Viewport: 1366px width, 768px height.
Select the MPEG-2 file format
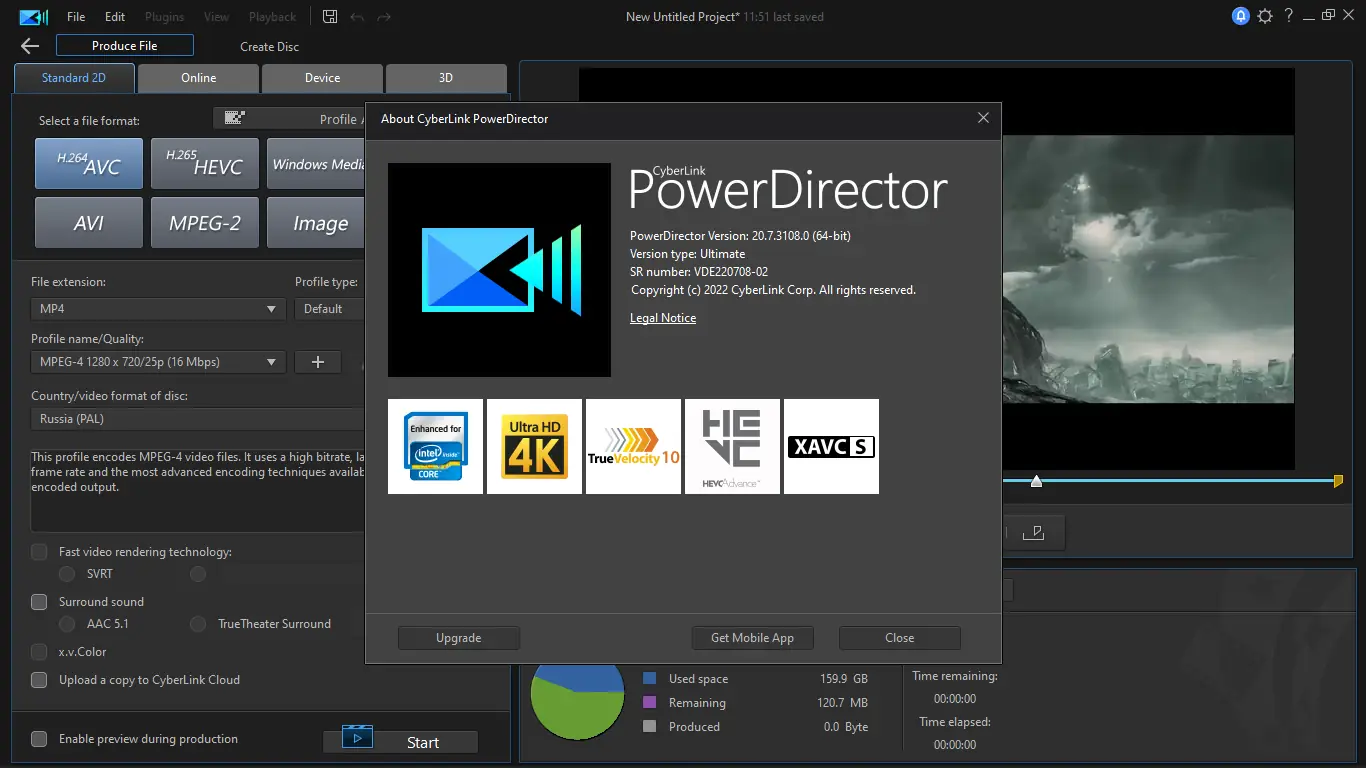[x=205, y=222]
